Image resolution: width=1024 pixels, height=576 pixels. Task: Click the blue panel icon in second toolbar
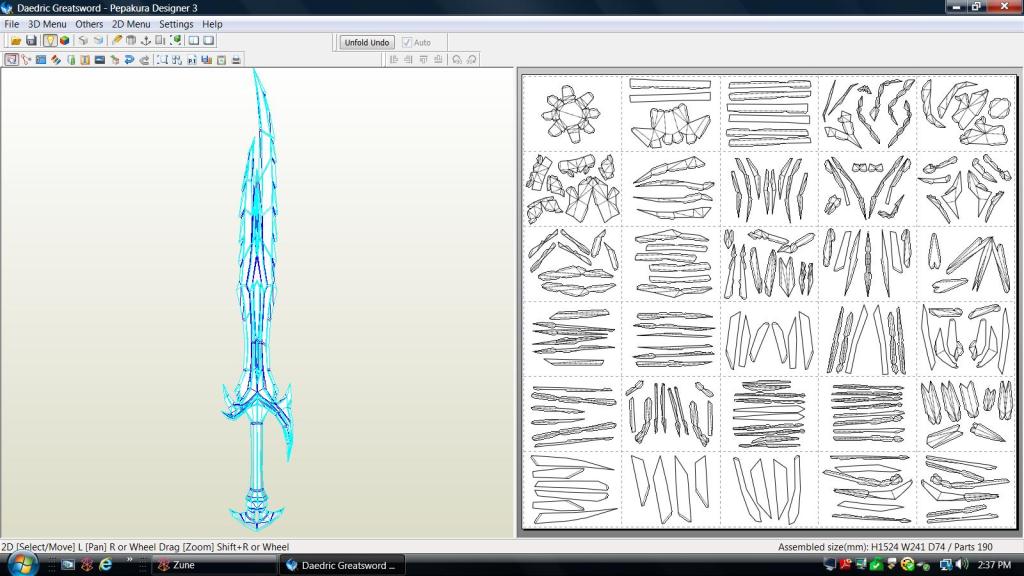pyautogui.click(x=40, y=59)
